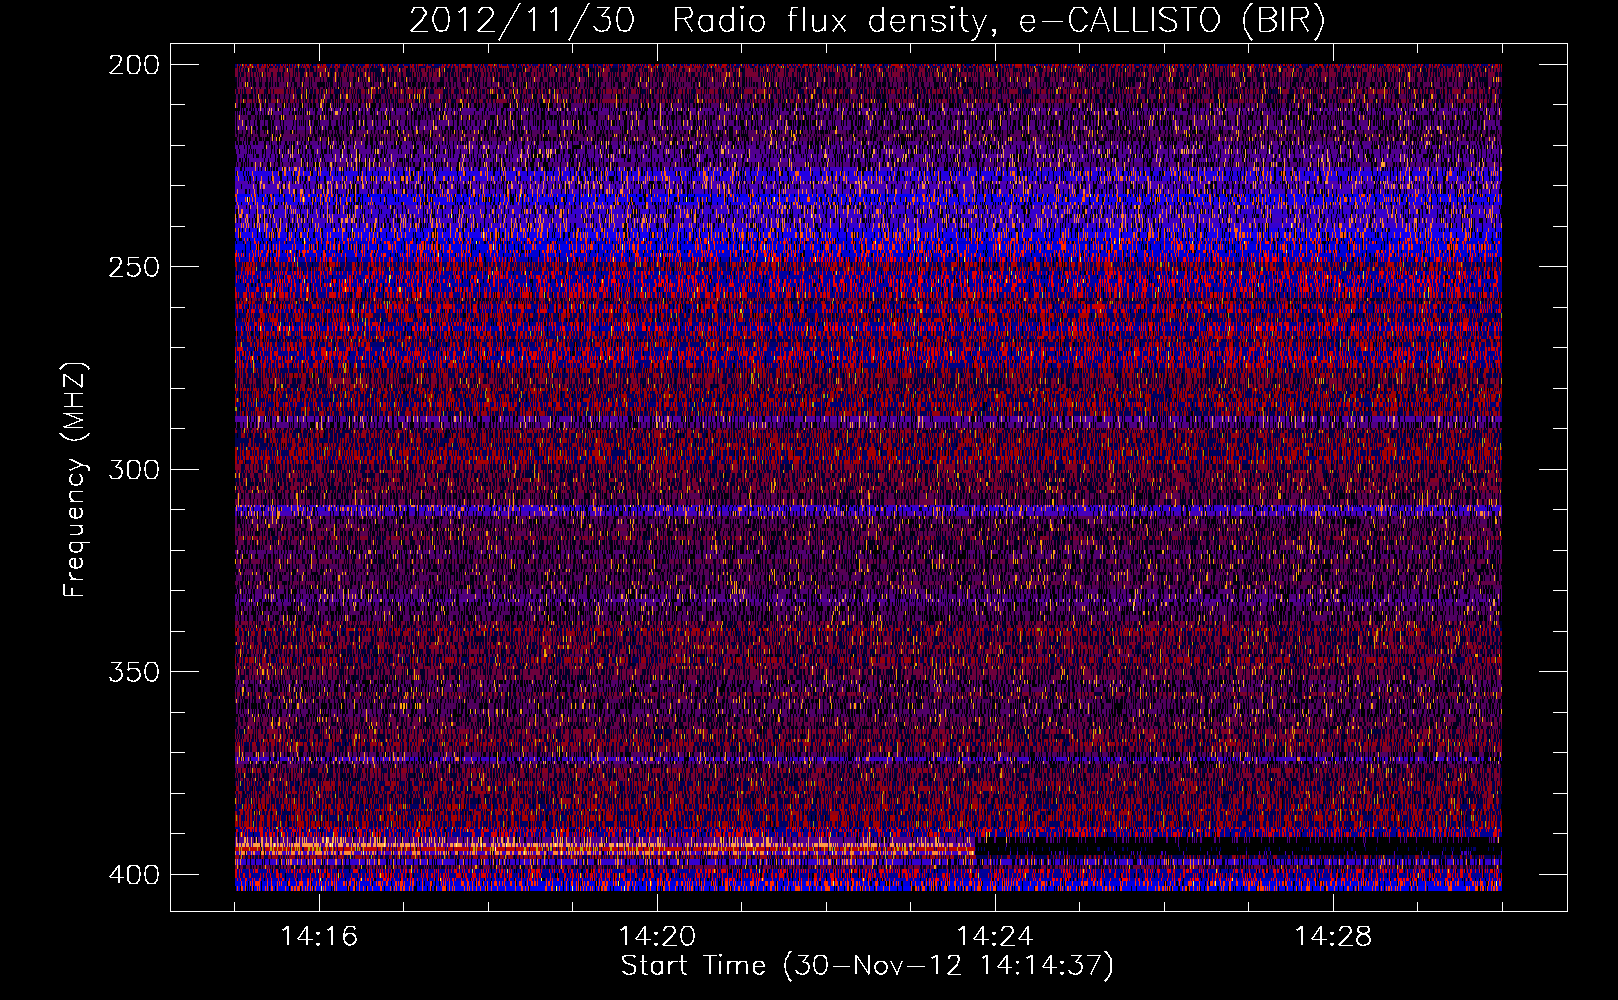Image resolution: width=1618 pixels, height=1000 pixels.
Task: Click the 250 frequency tick label
Action: pyautogui.click(x=133, y=267)
